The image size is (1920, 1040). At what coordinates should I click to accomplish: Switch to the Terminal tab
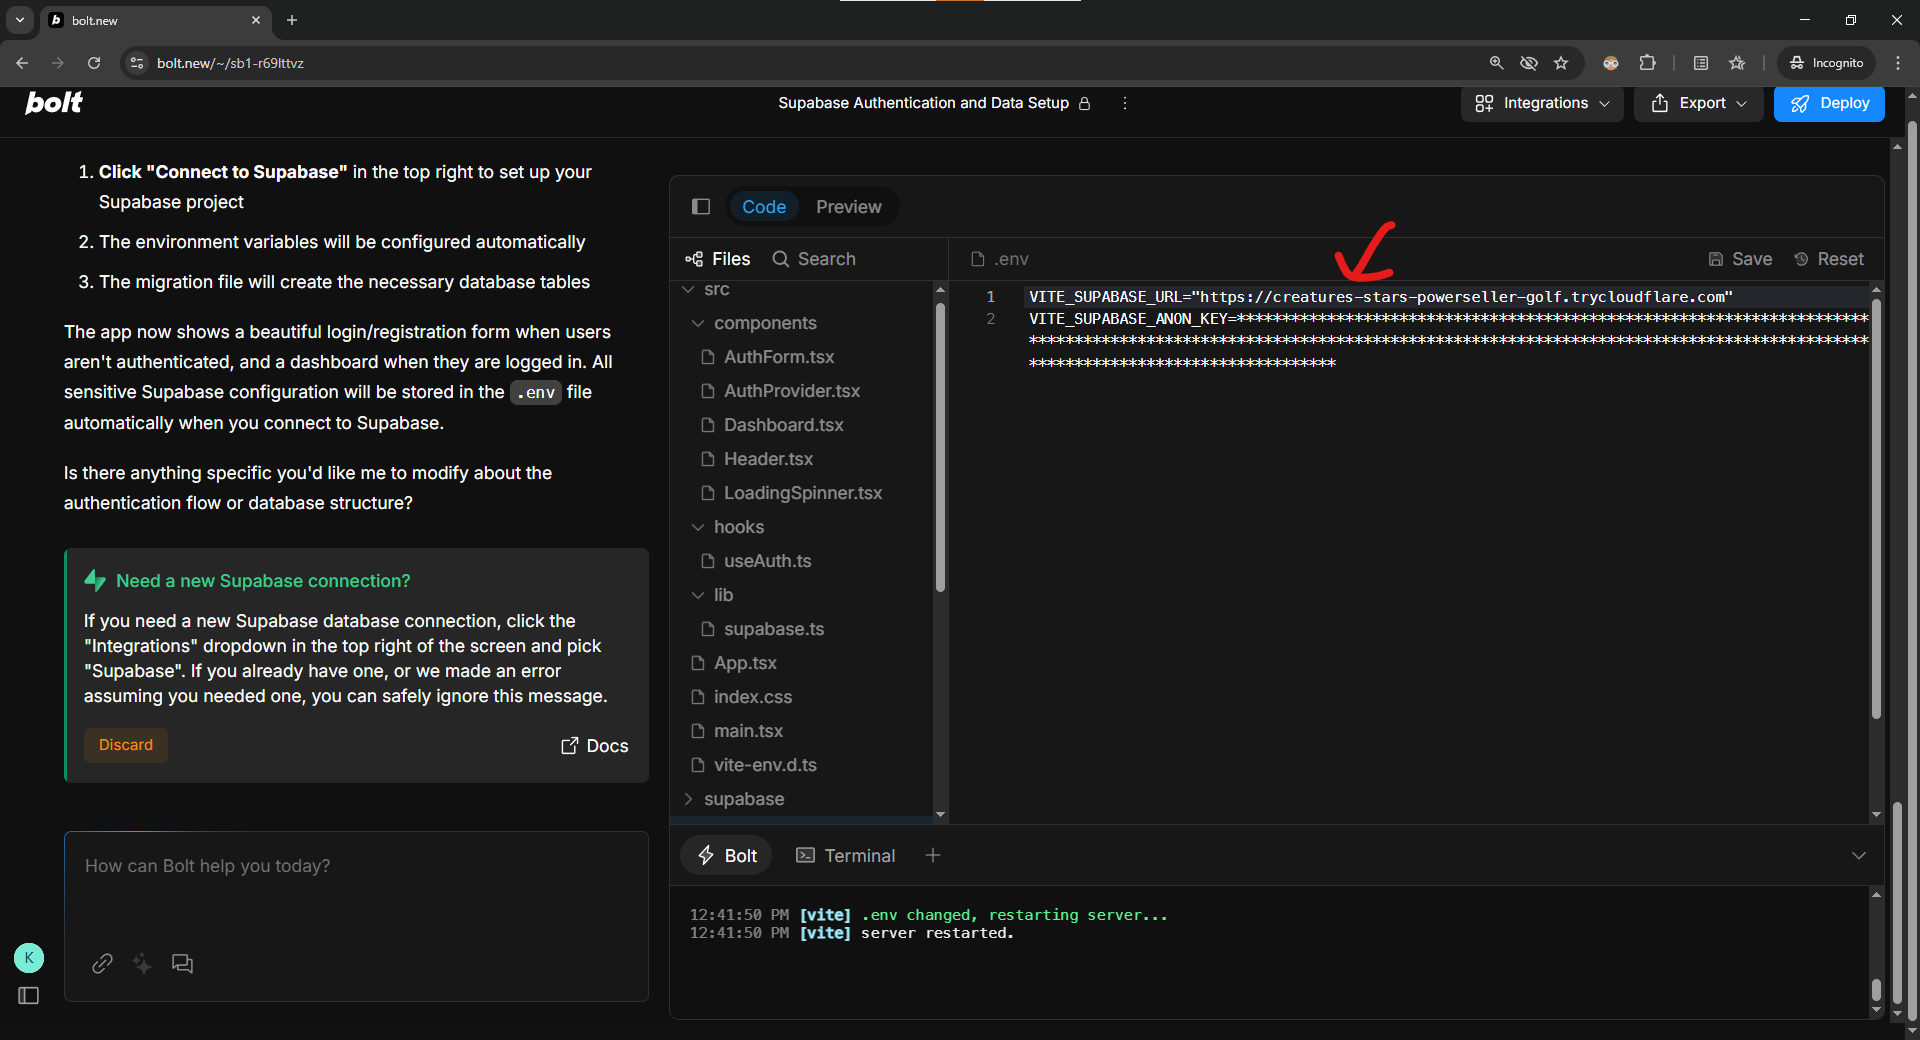pyautogui.click(x=846, y=855)
